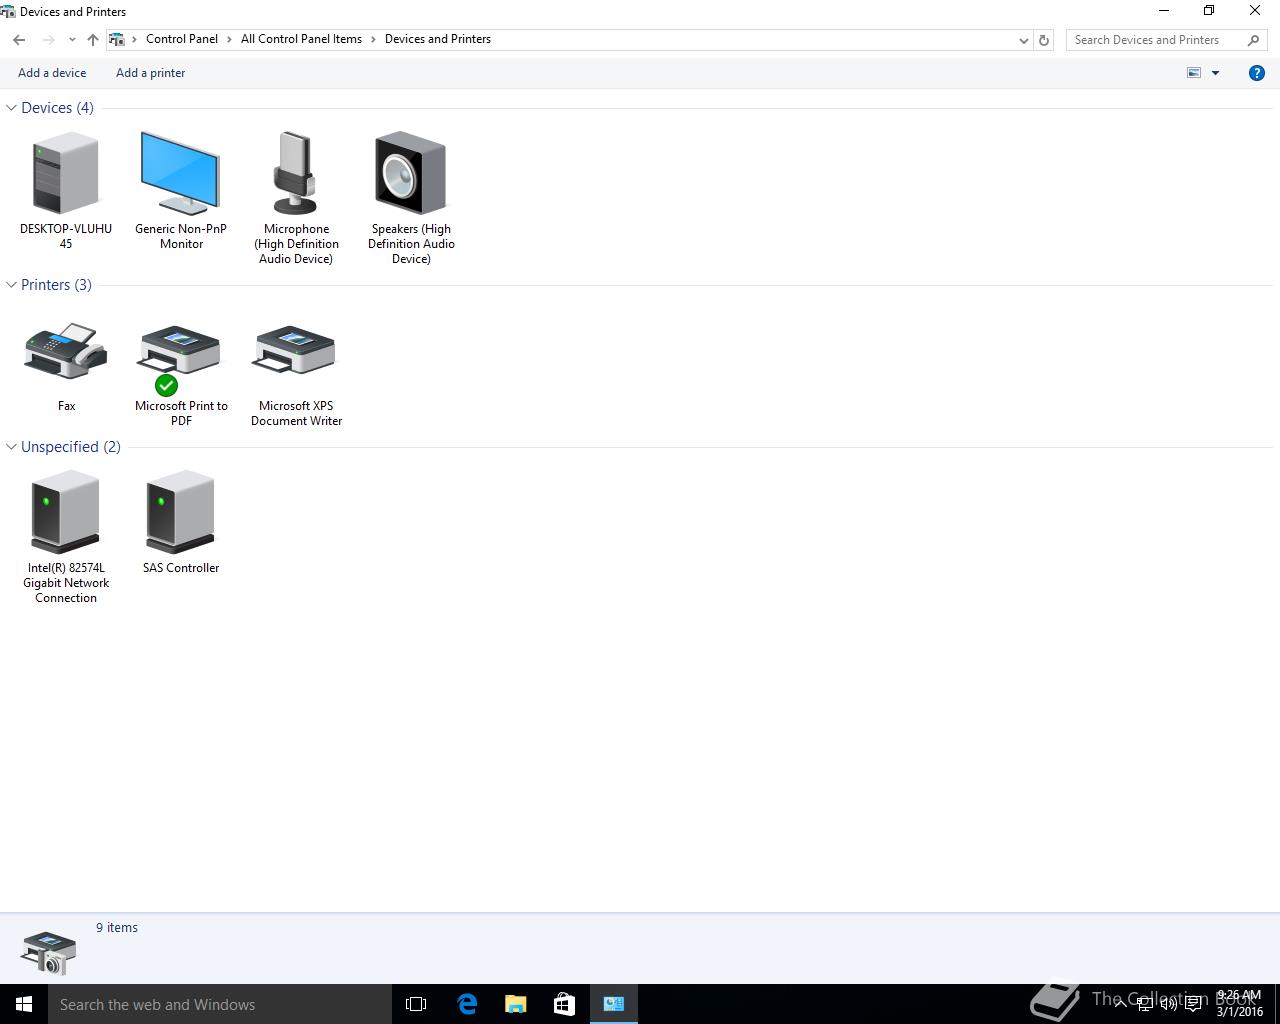The height and width of the screenshot is (1024, 1280).
Task: Click the Unspecified (2) group header text
Action: [71, 446]
